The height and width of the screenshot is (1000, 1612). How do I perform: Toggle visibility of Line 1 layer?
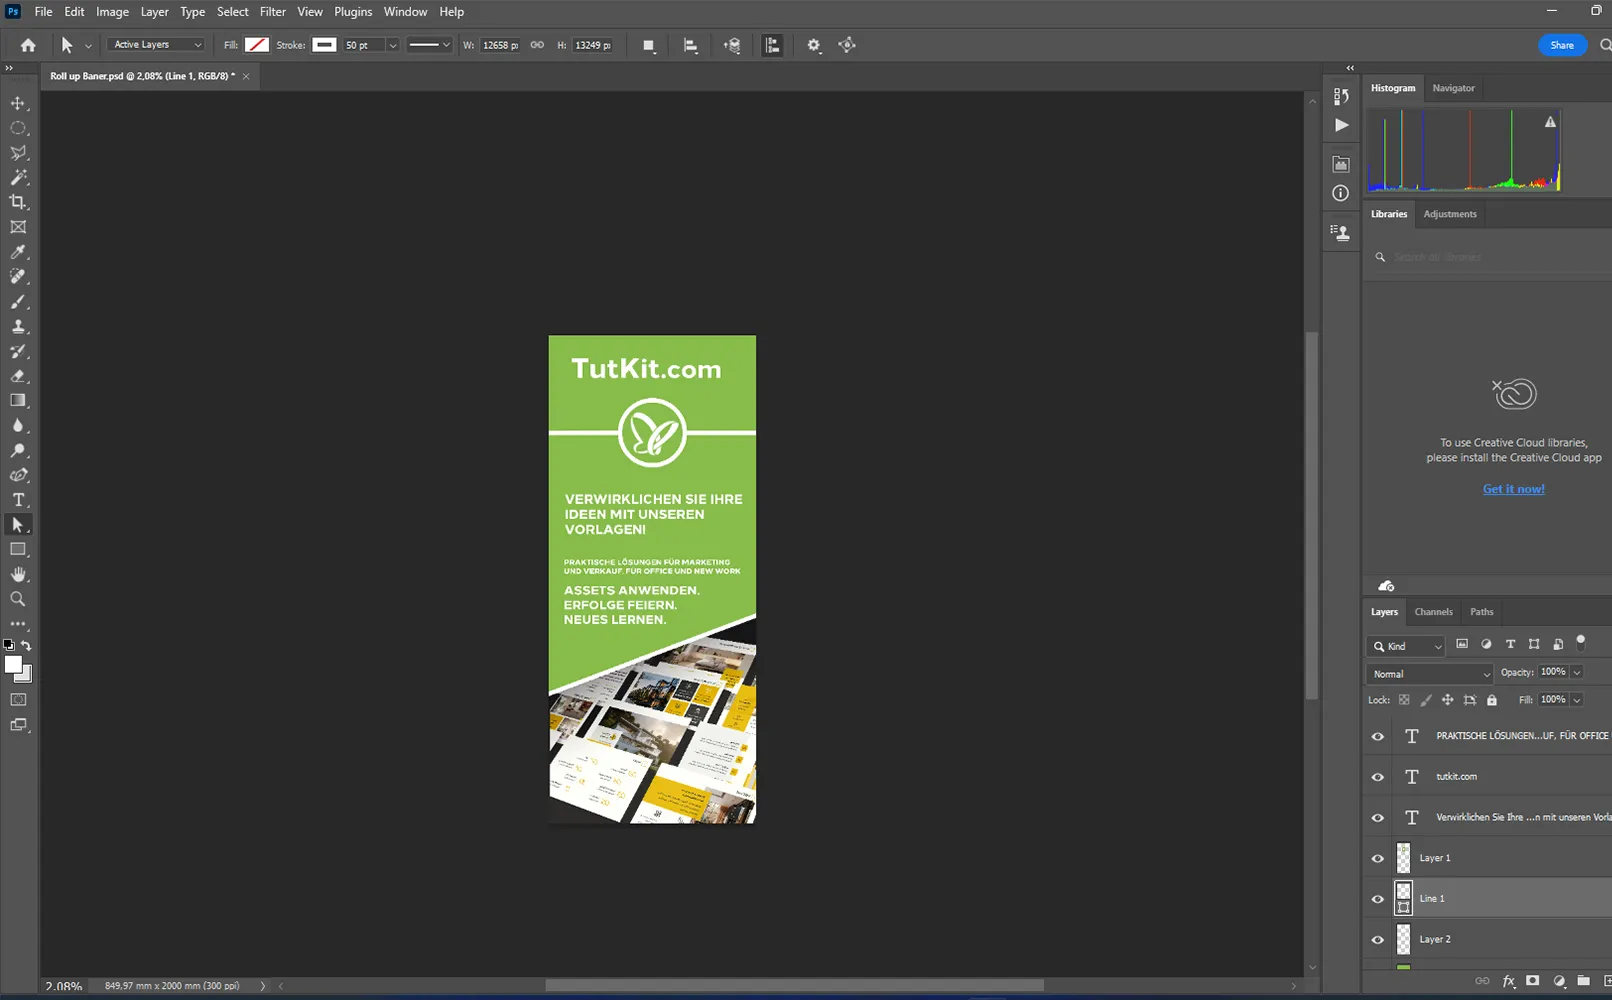pos(1378,899)
